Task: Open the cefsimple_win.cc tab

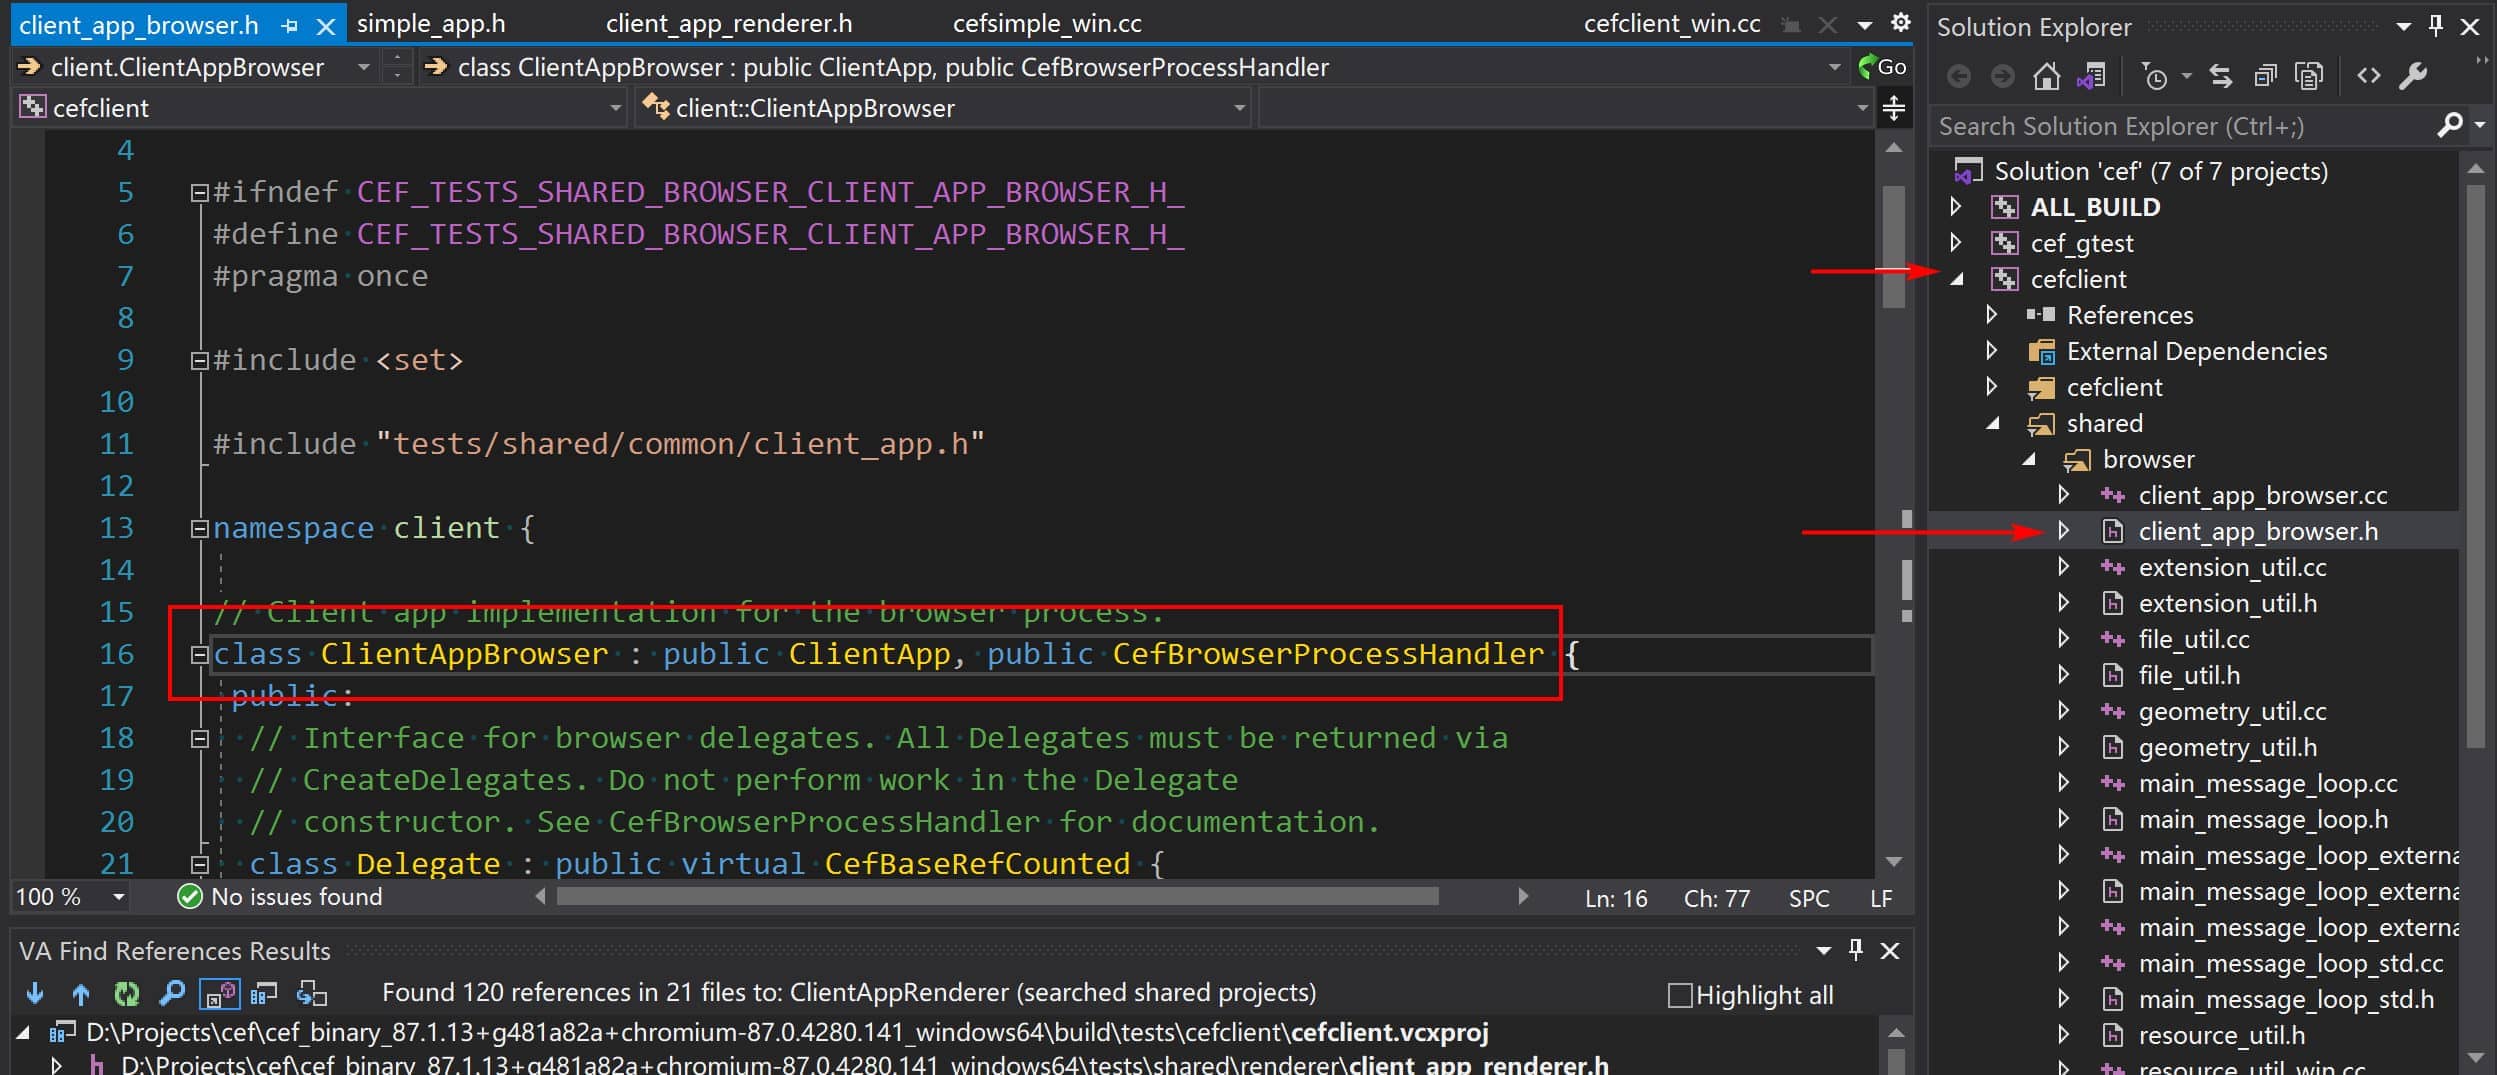Action: 1047,23
